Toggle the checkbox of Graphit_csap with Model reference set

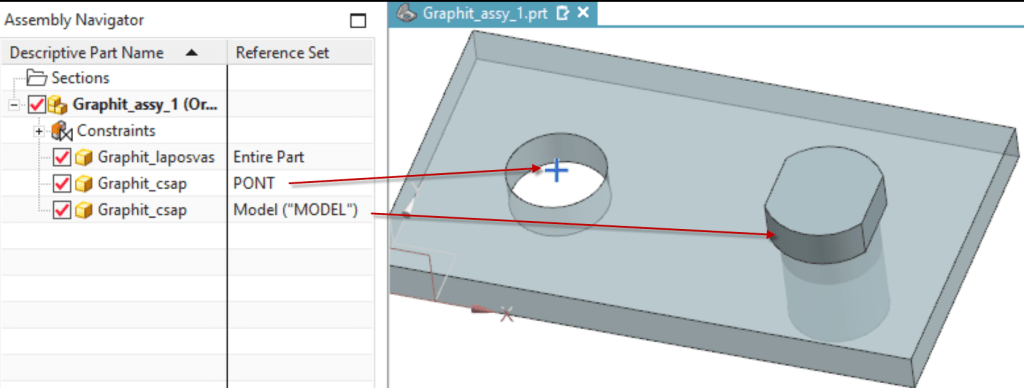[63, 210]
